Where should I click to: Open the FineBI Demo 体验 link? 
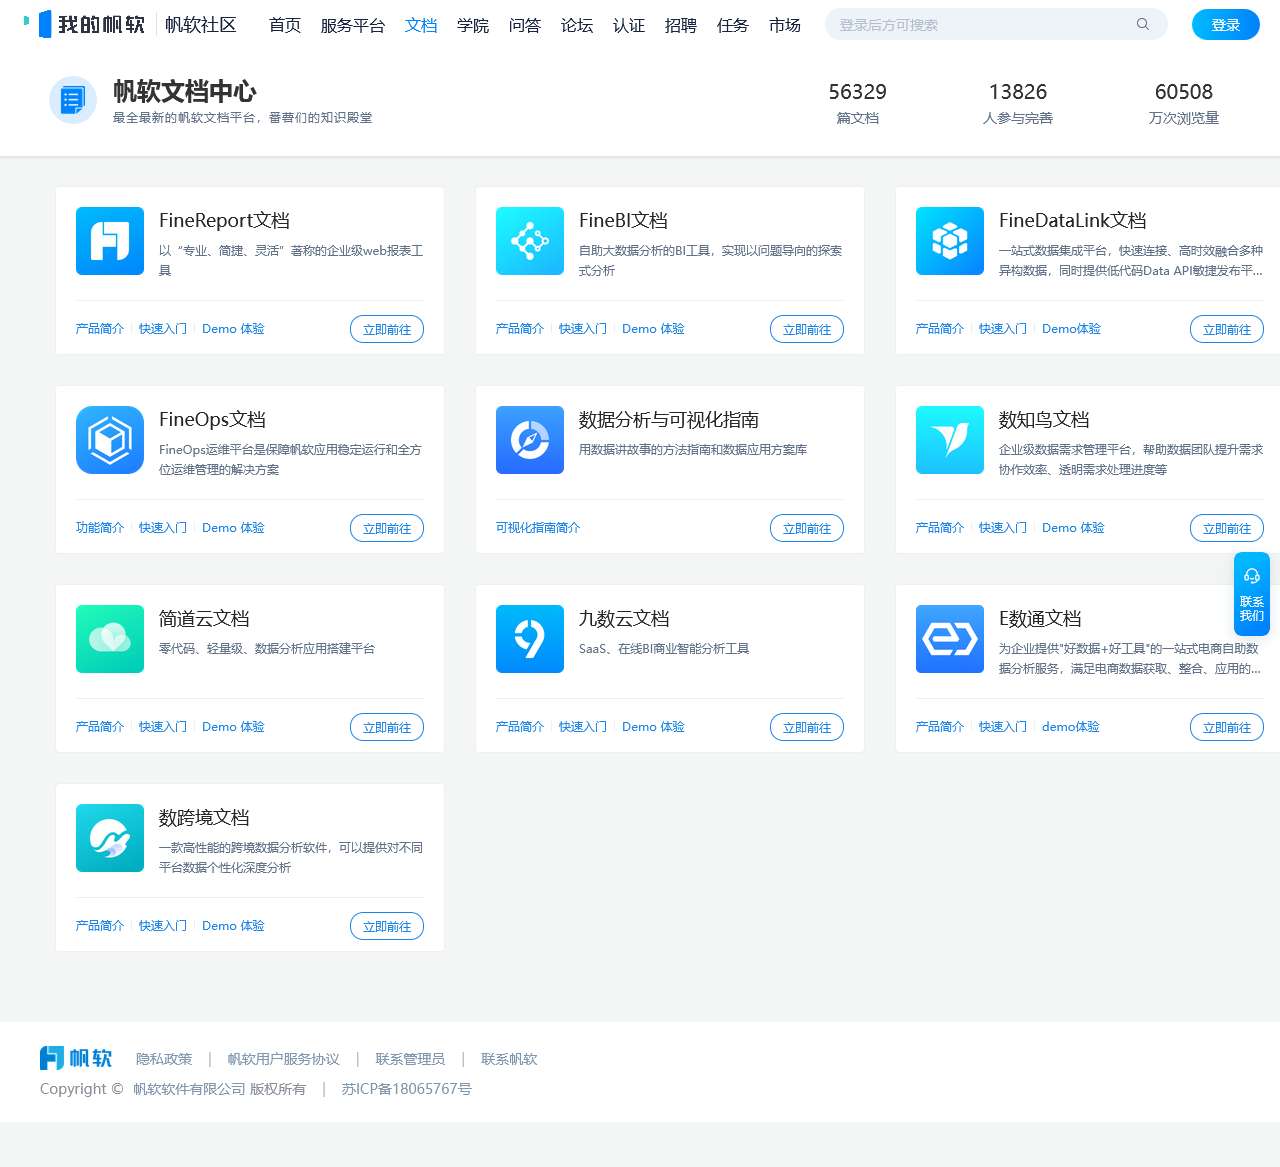tap(653, 329)
